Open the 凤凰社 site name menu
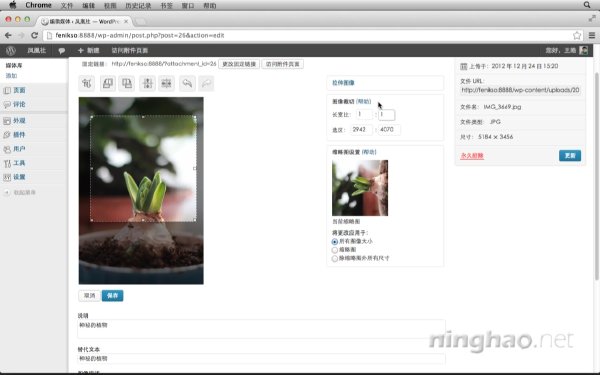 [x=36, y=50]
